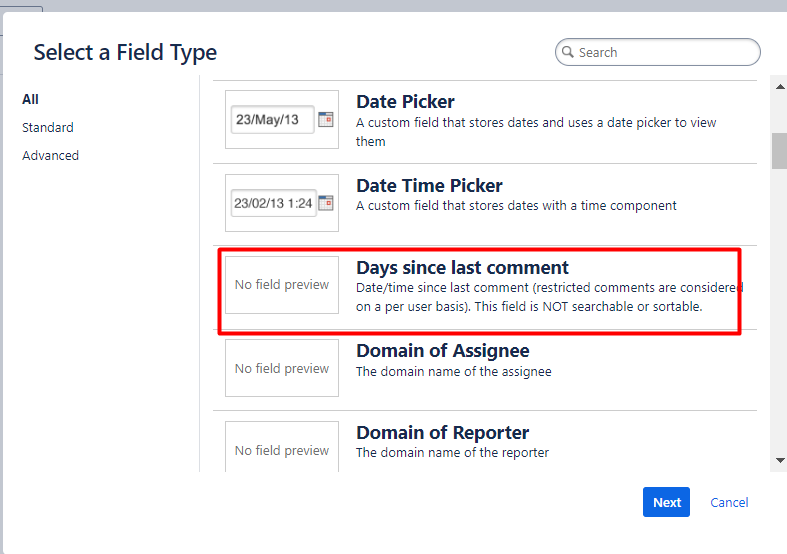Show the Advanced field types

tap(50, 156)
